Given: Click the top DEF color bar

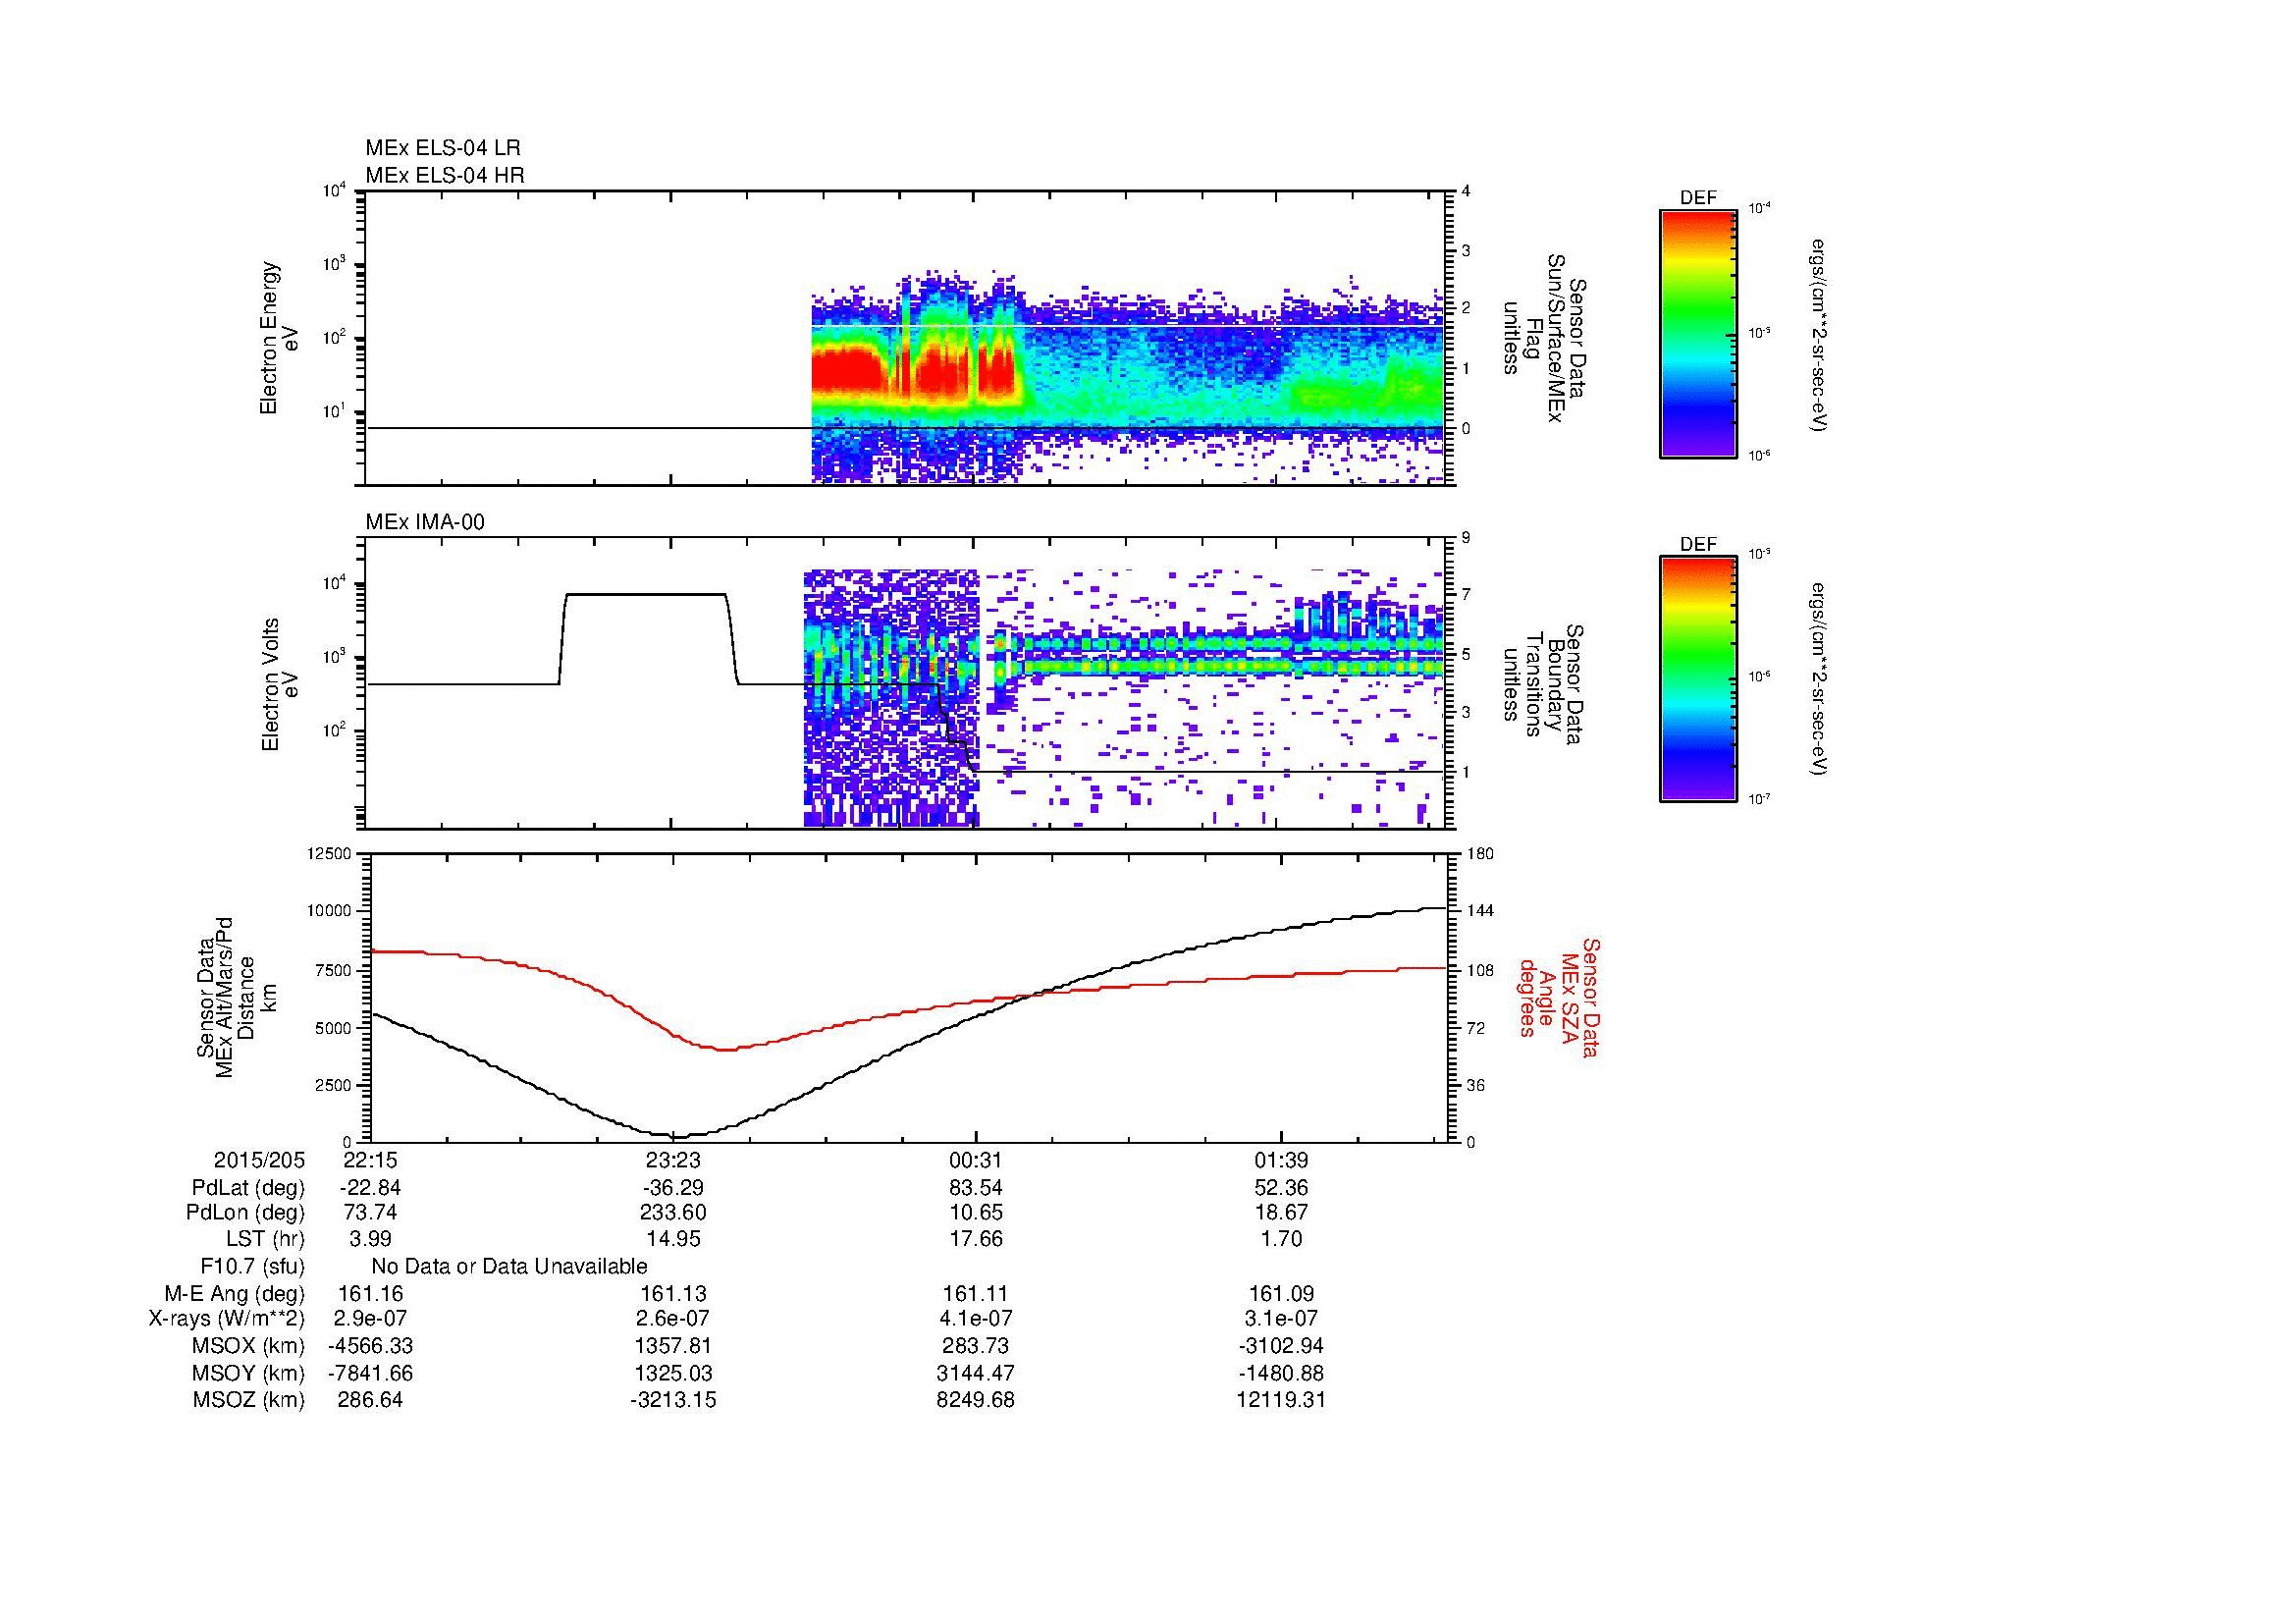Looking at the screenshot, I should pos(1698,333).
